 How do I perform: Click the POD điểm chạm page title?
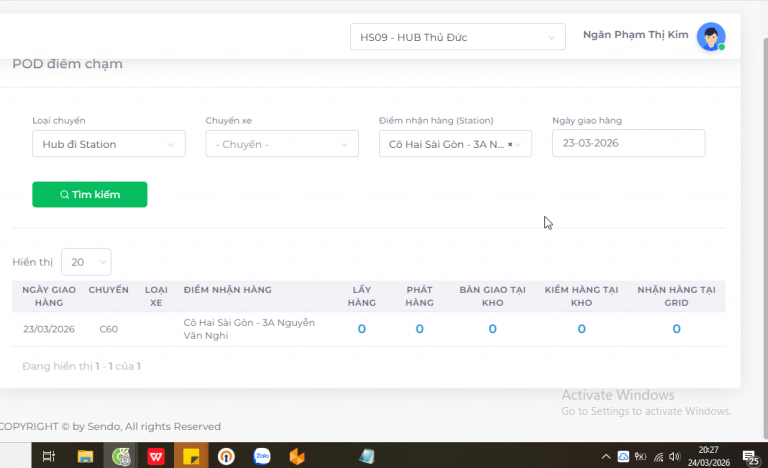(67, 64)
